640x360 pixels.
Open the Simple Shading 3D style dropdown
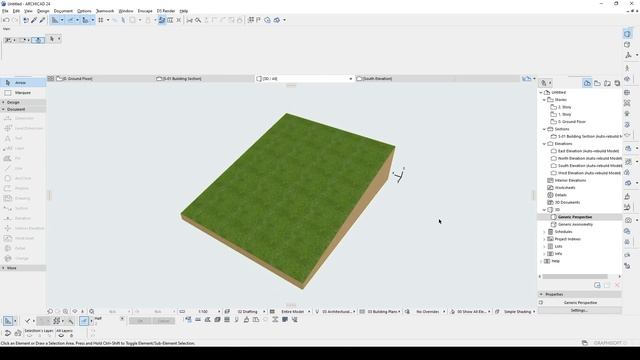[518, 311]
